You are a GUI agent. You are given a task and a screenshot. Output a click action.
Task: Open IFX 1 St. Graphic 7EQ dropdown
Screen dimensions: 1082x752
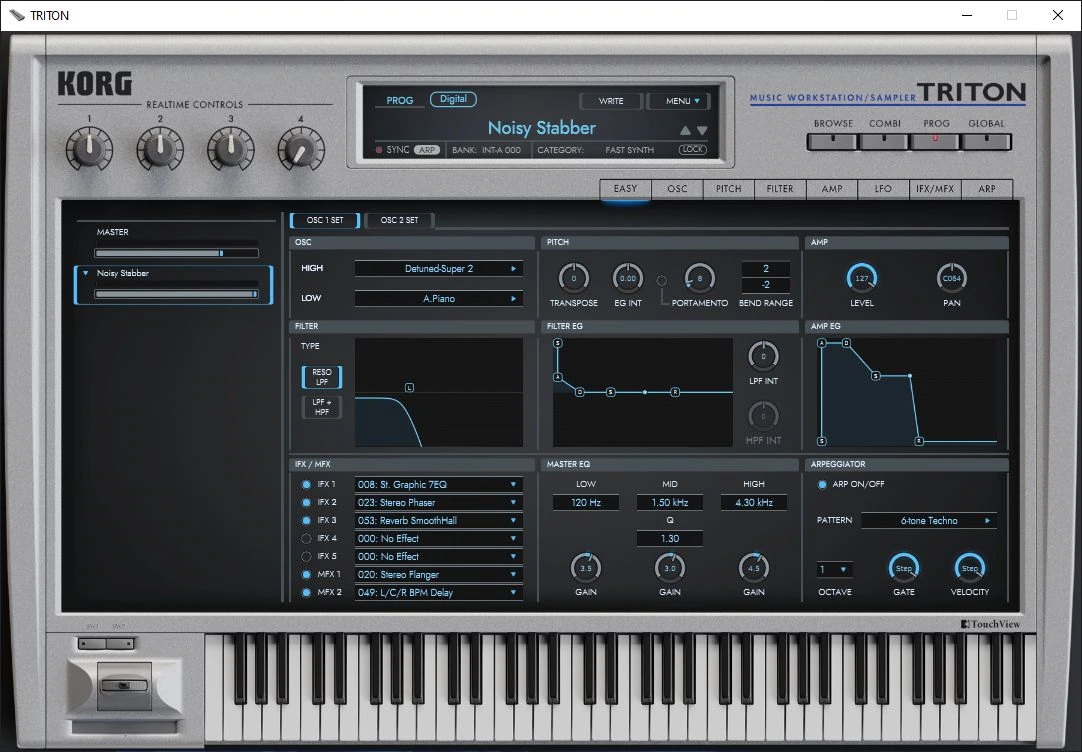[439, 485]
